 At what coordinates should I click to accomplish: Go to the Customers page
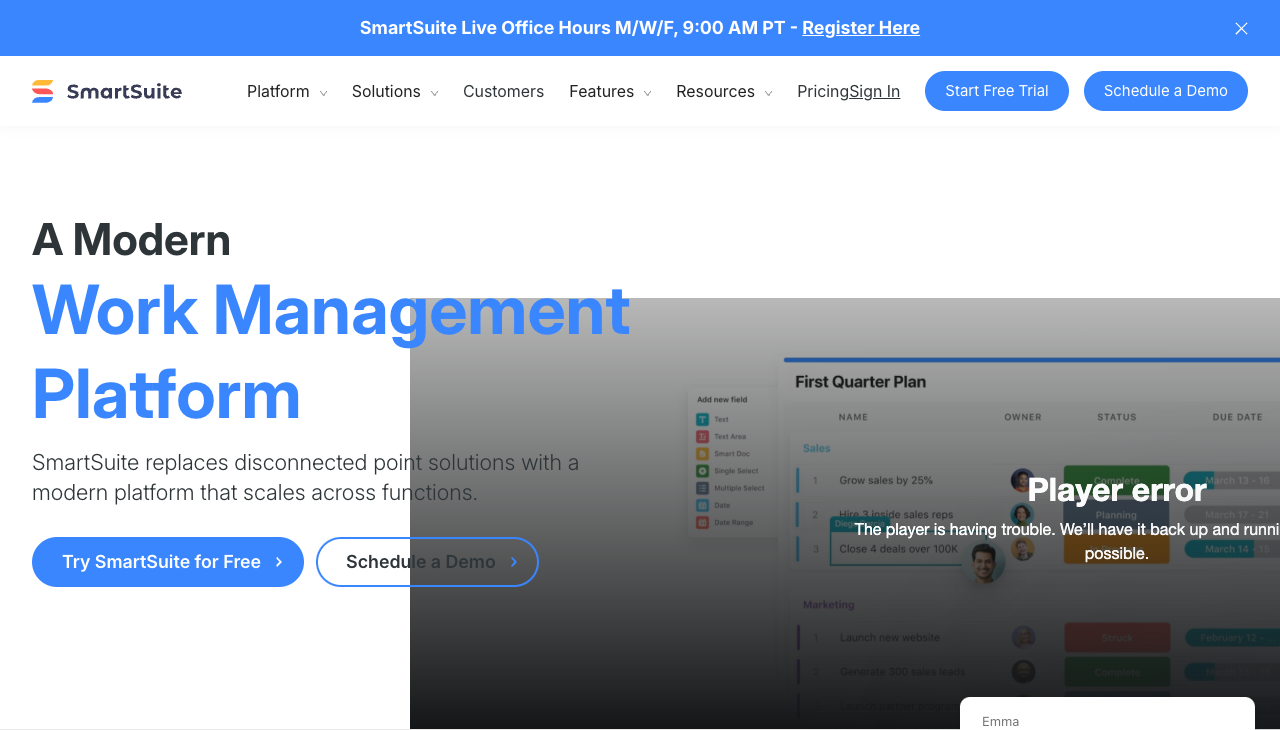point(503,91)
